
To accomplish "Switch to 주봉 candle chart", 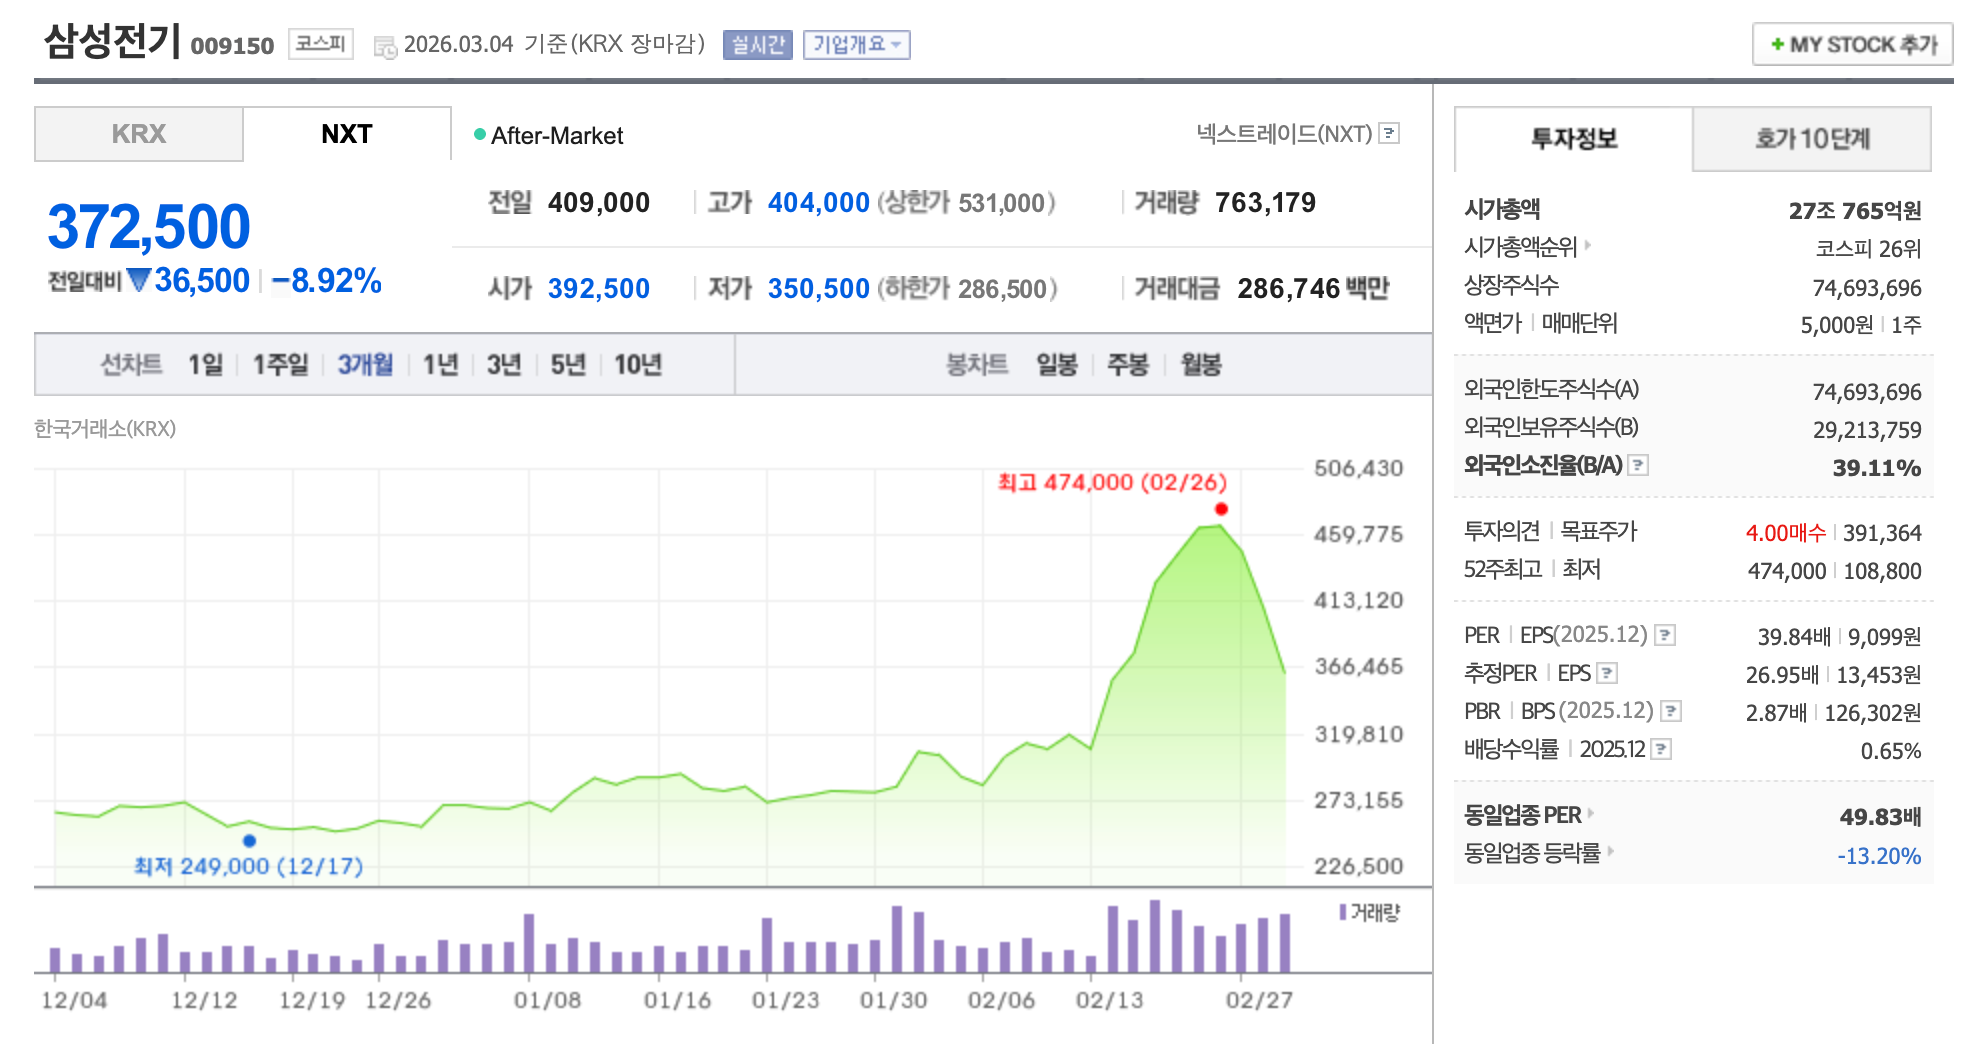I will click(1128, 365).
